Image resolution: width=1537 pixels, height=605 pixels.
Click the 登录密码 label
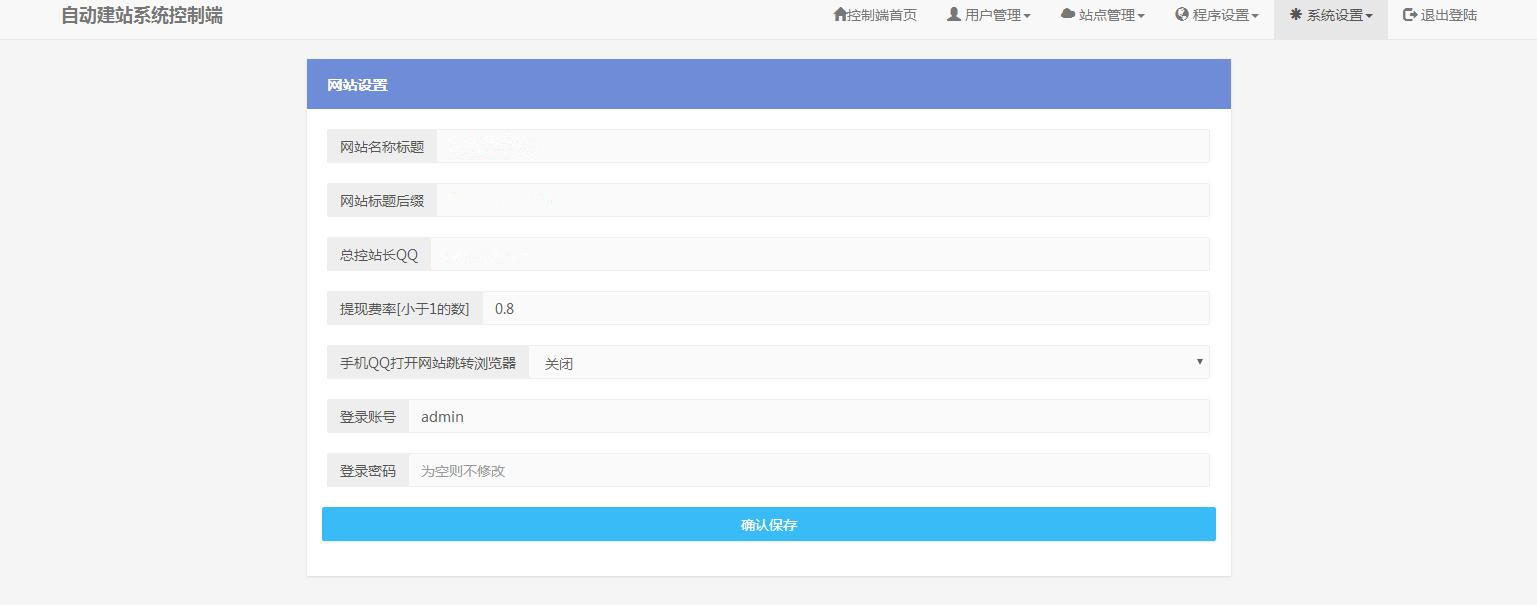pyautogui.click(x=368, y=470)
